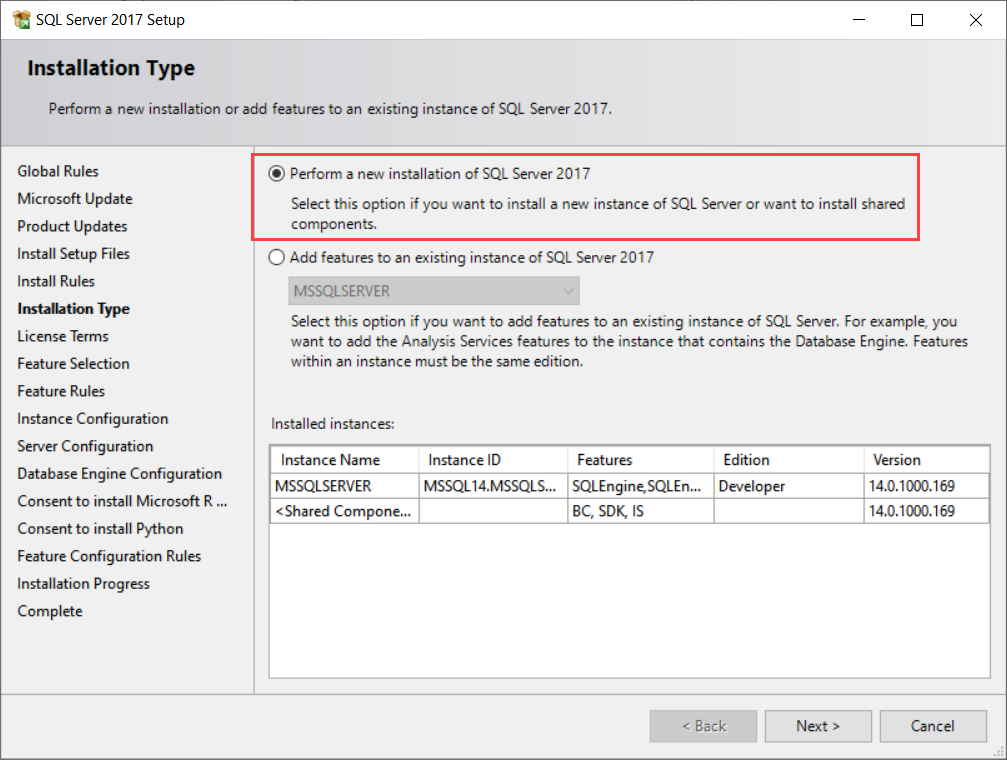The width and height of the screenshot is (1007, 760).
Task: Sort by Version column header
Action: pyautogui.click(x=926, y=460)
